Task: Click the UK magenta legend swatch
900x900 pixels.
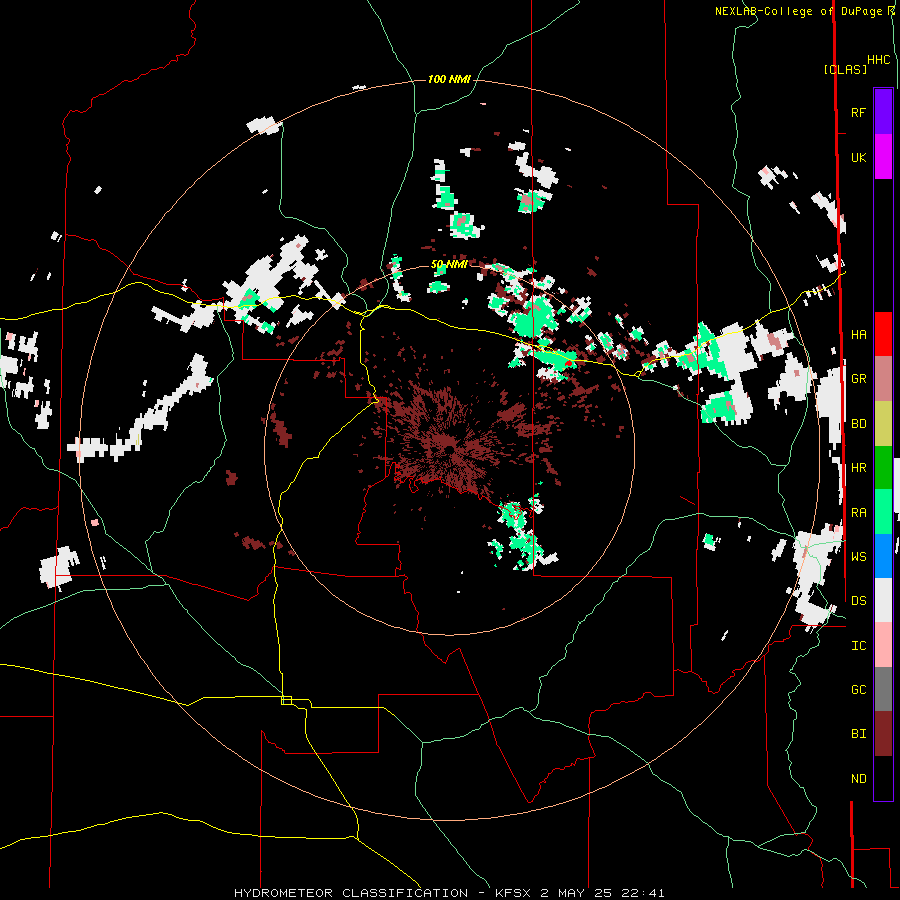Action: coord(883,157)
